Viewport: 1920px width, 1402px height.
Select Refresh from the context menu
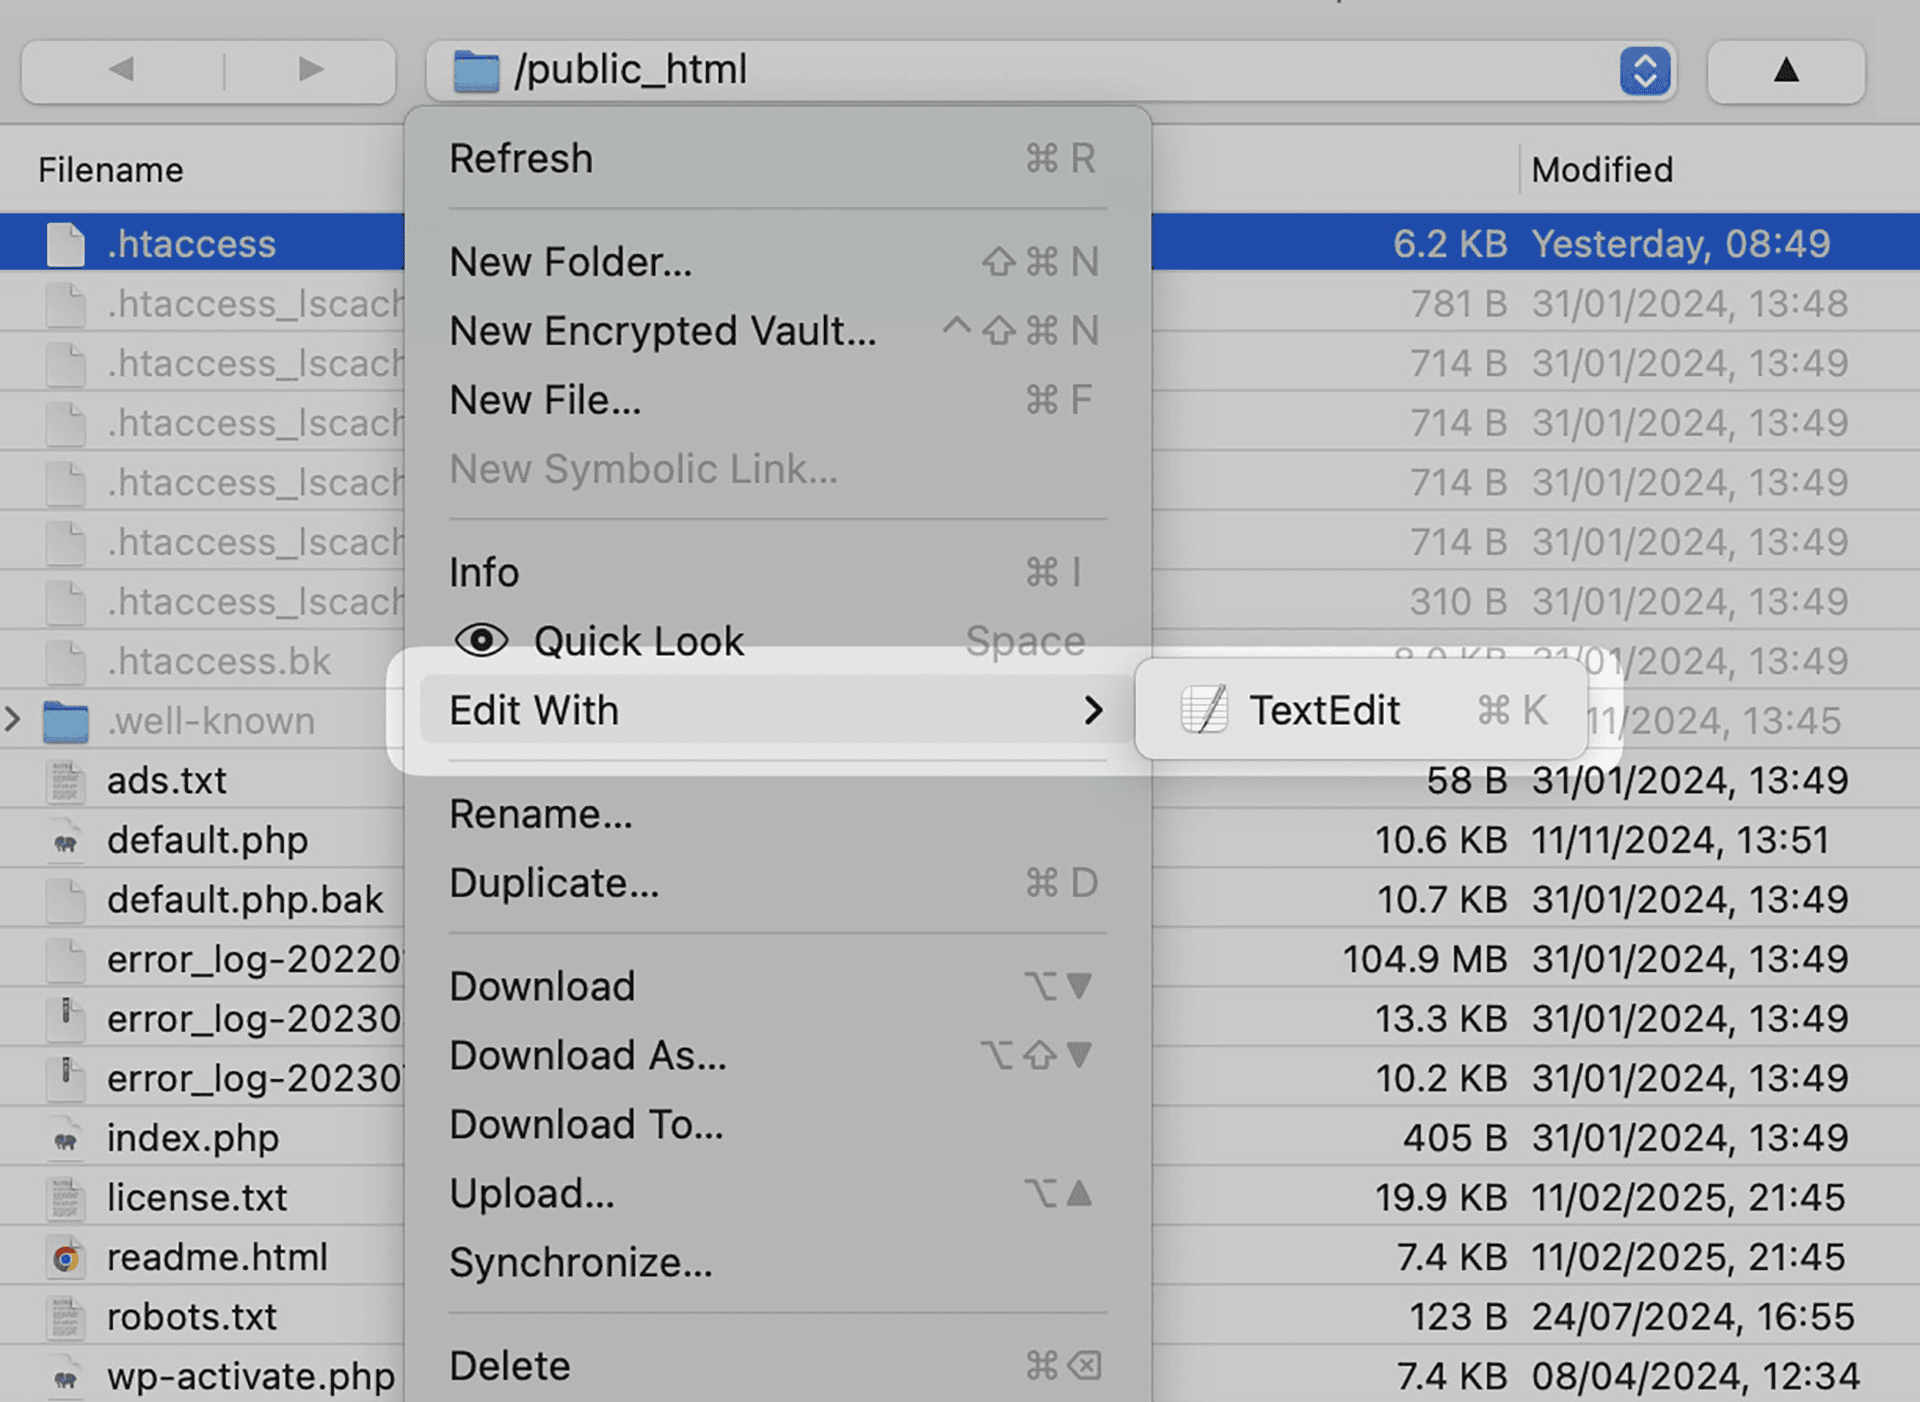tap(521, 157)
